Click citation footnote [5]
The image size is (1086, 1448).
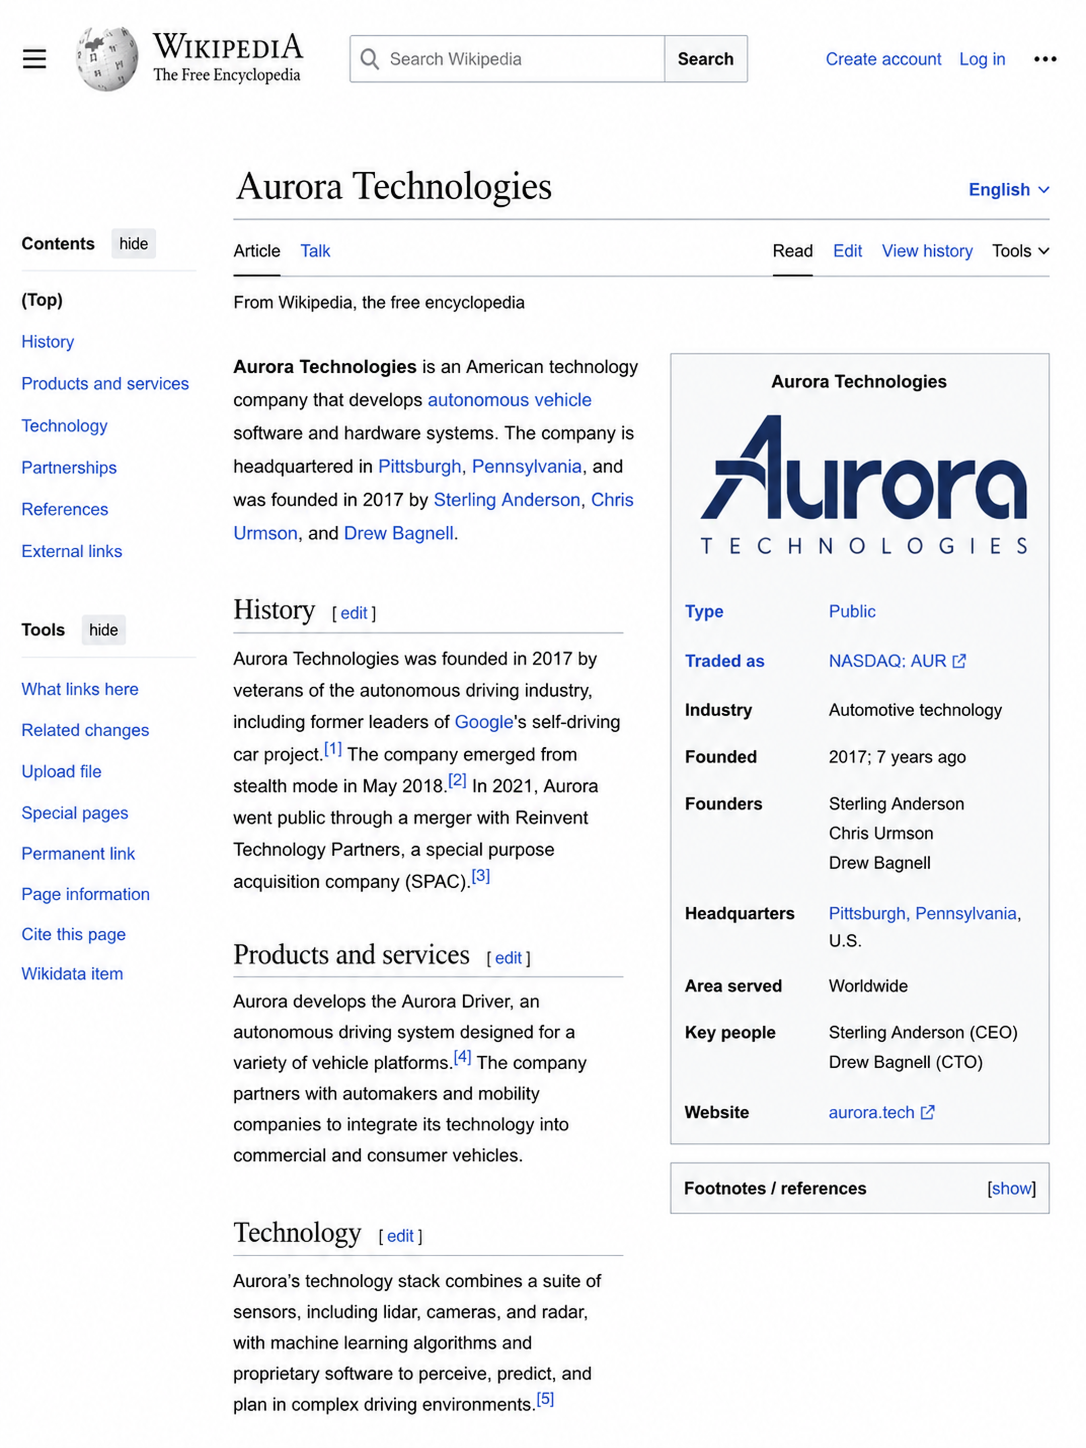[545, 1399]
